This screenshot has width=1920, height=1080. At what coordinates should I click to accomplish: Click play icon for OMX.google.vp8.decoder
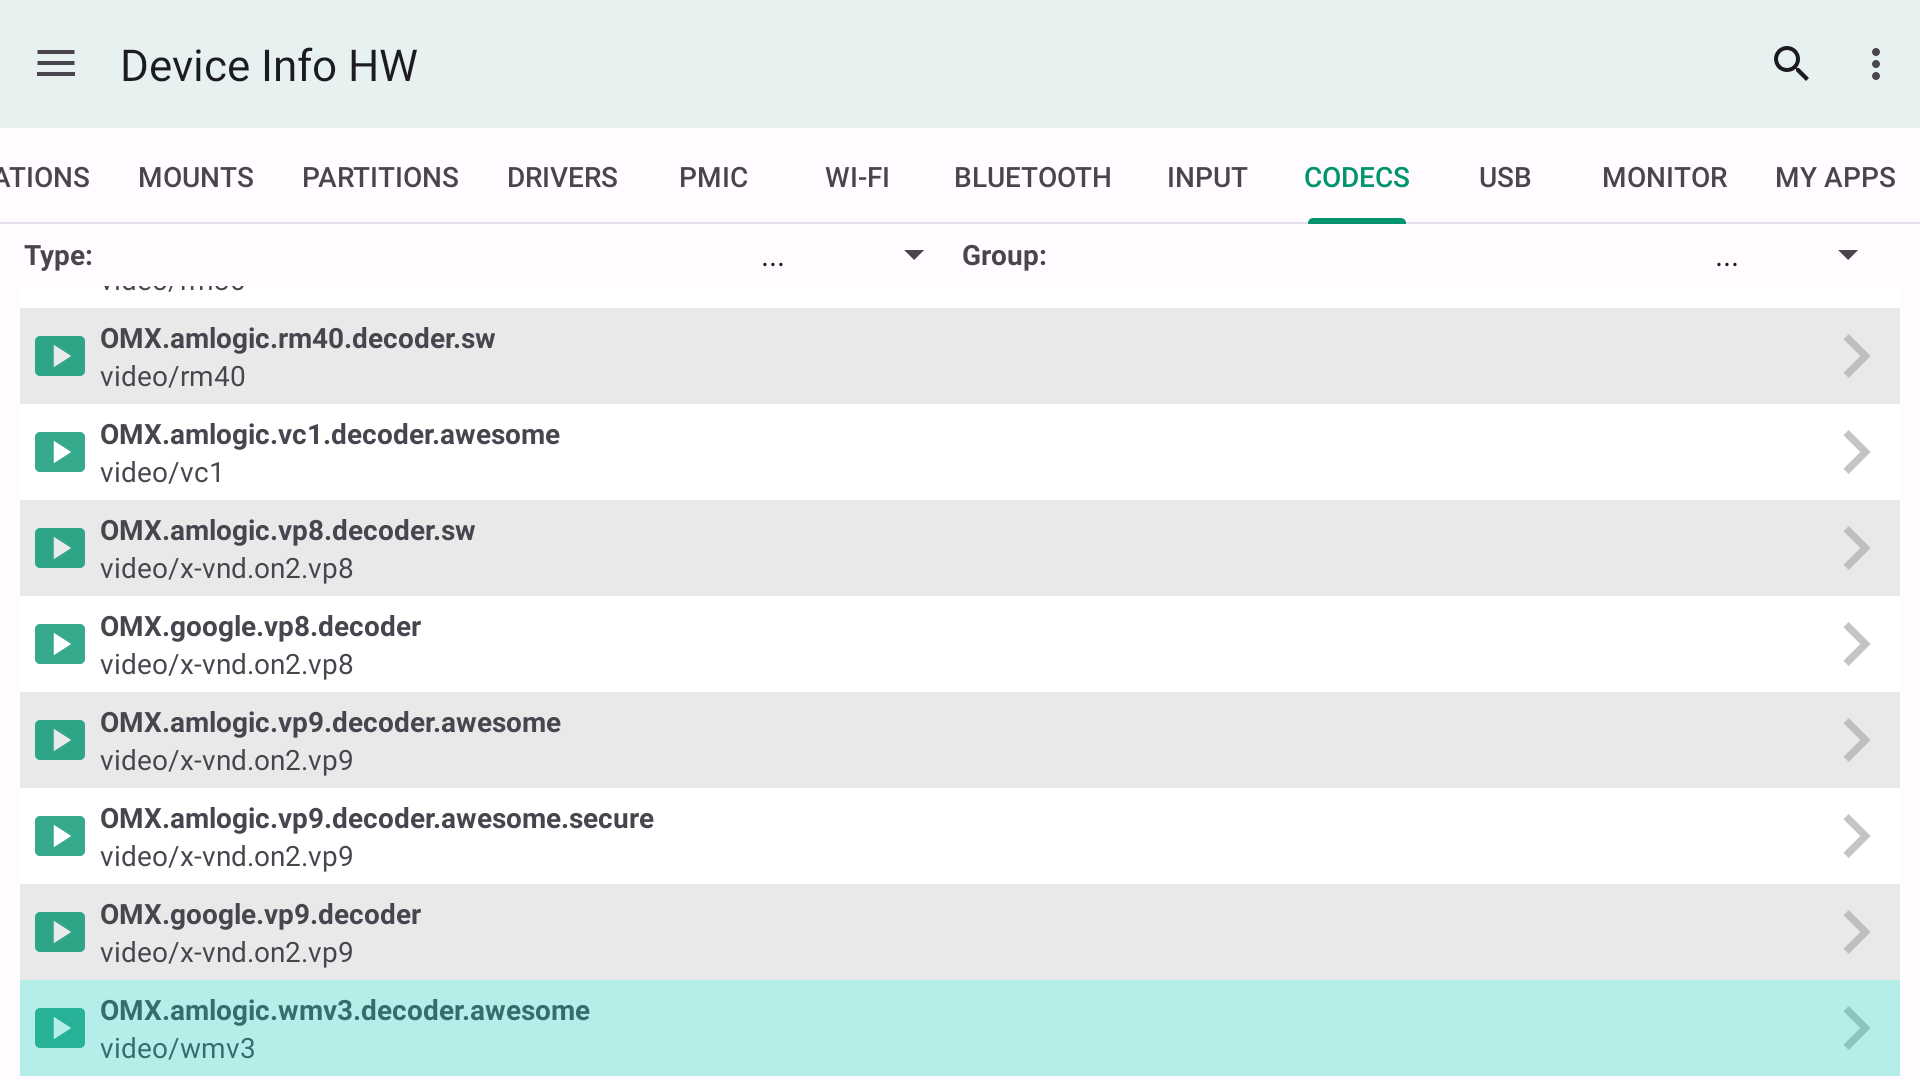(60, 644)
